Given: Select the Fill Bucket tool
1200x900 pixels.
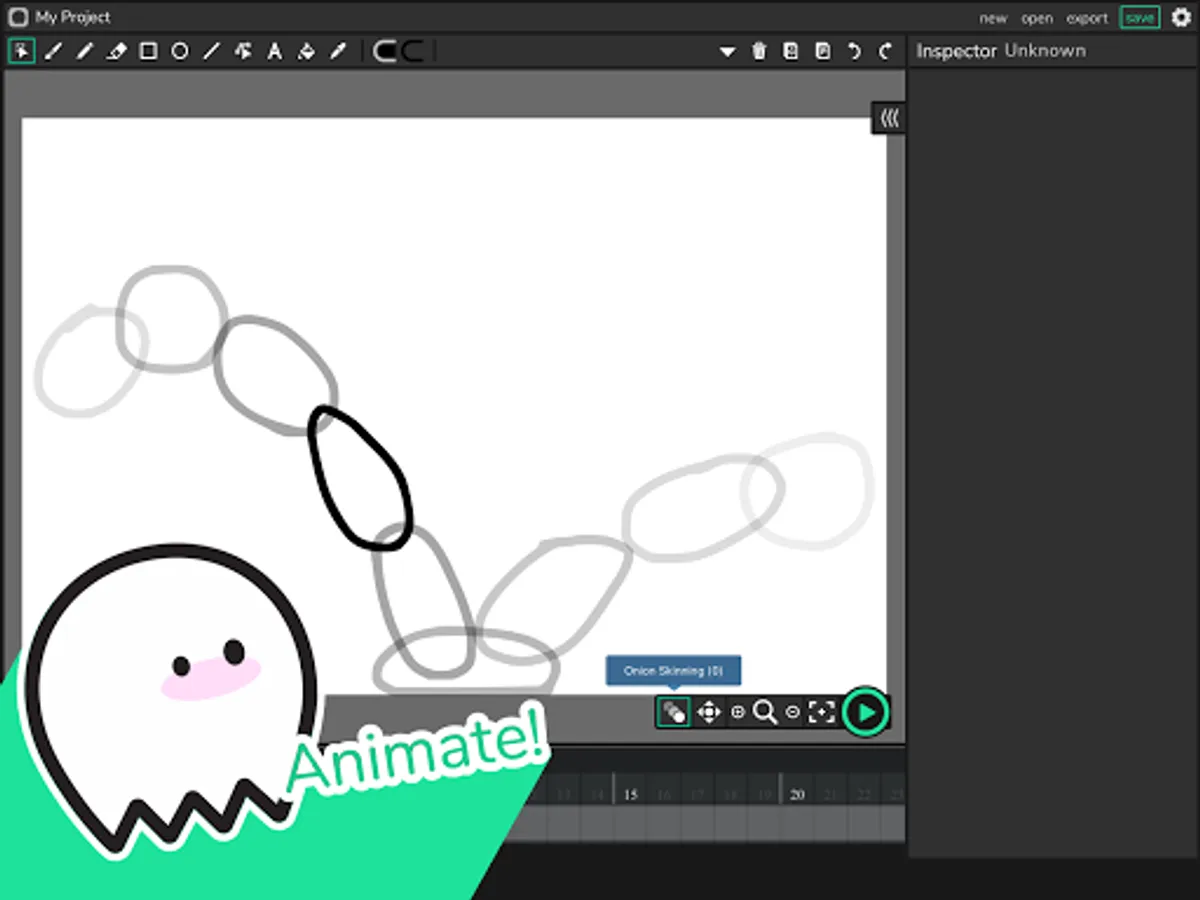Looking at the screenshot, I should 306,51.
